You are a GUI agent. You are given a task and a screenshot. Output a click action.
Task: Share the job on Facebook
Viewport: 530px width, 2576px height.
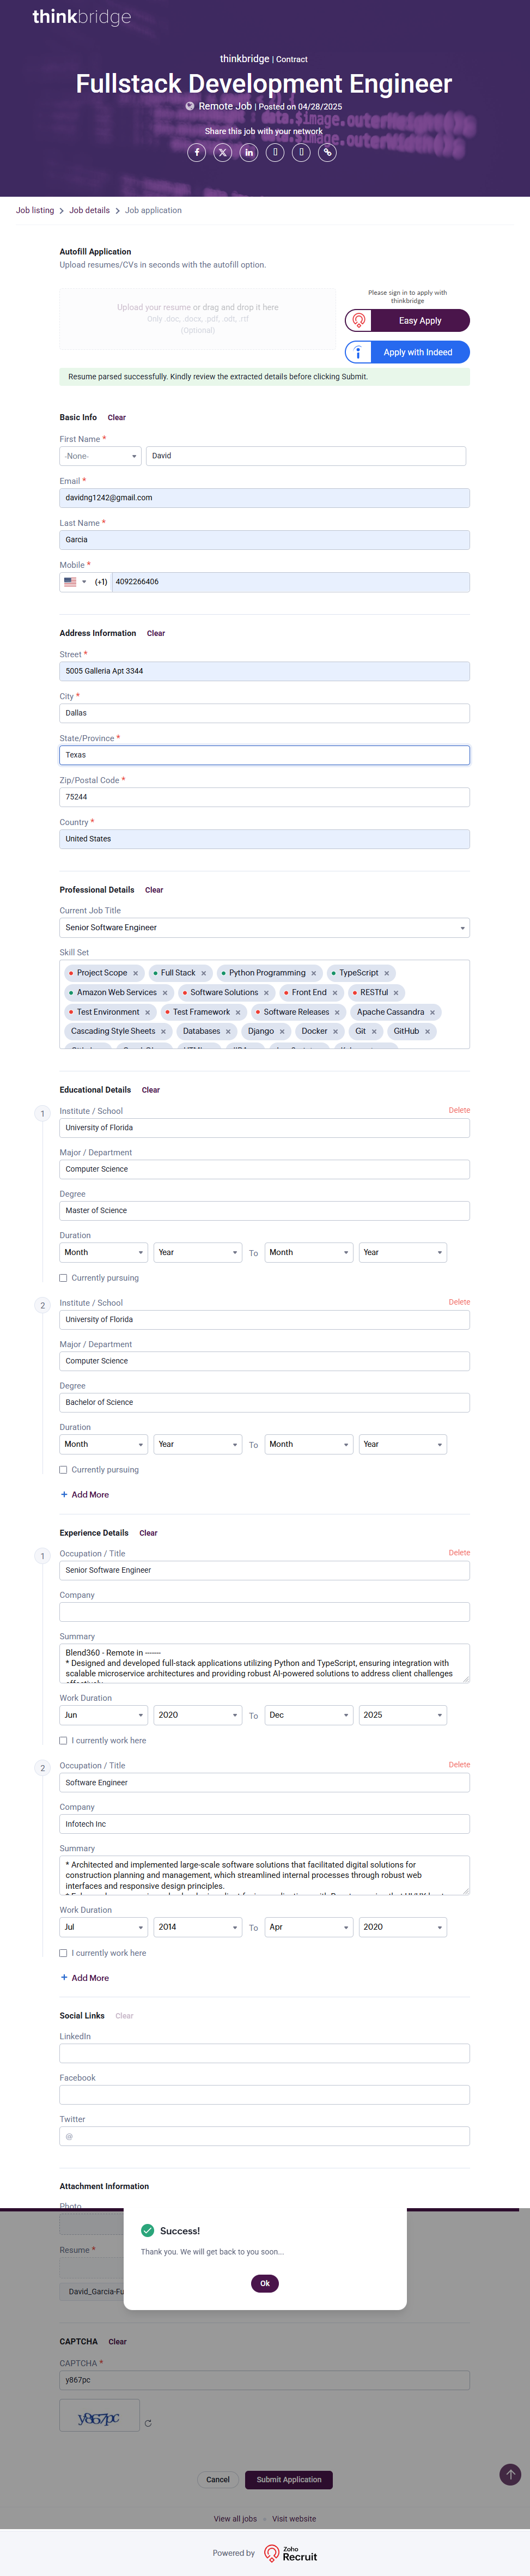197,152
